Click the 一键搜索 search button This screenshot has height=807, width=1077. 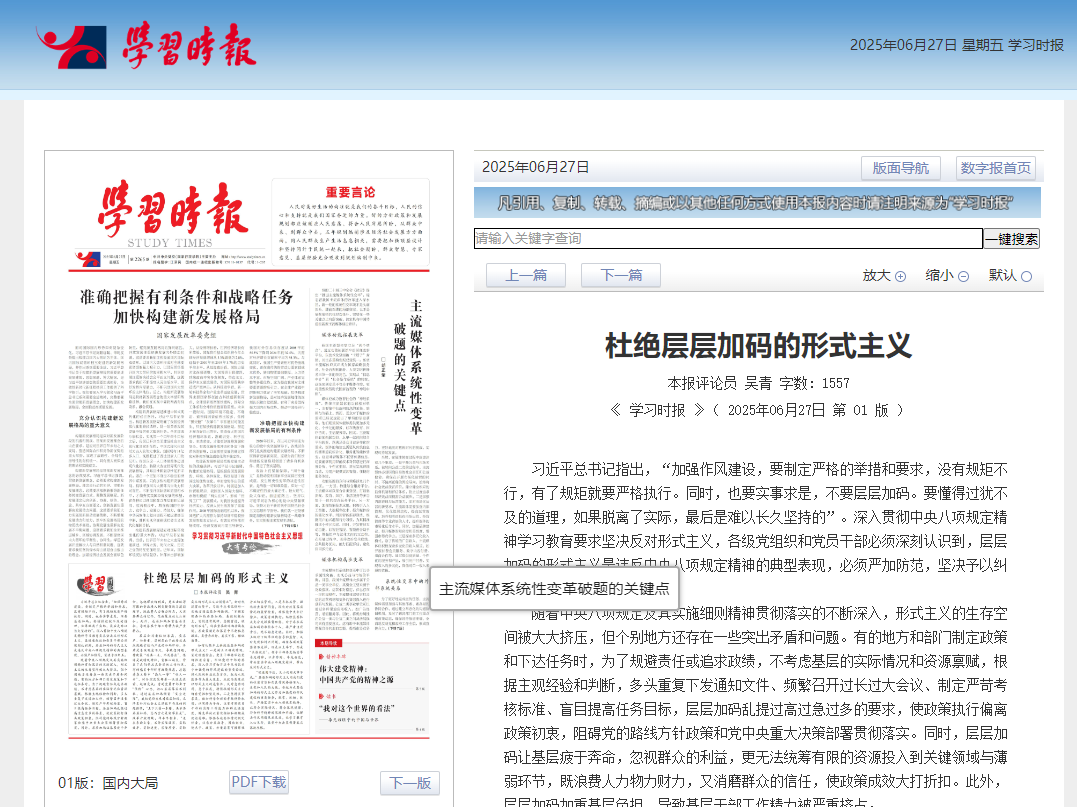(x=1012, y=238)
